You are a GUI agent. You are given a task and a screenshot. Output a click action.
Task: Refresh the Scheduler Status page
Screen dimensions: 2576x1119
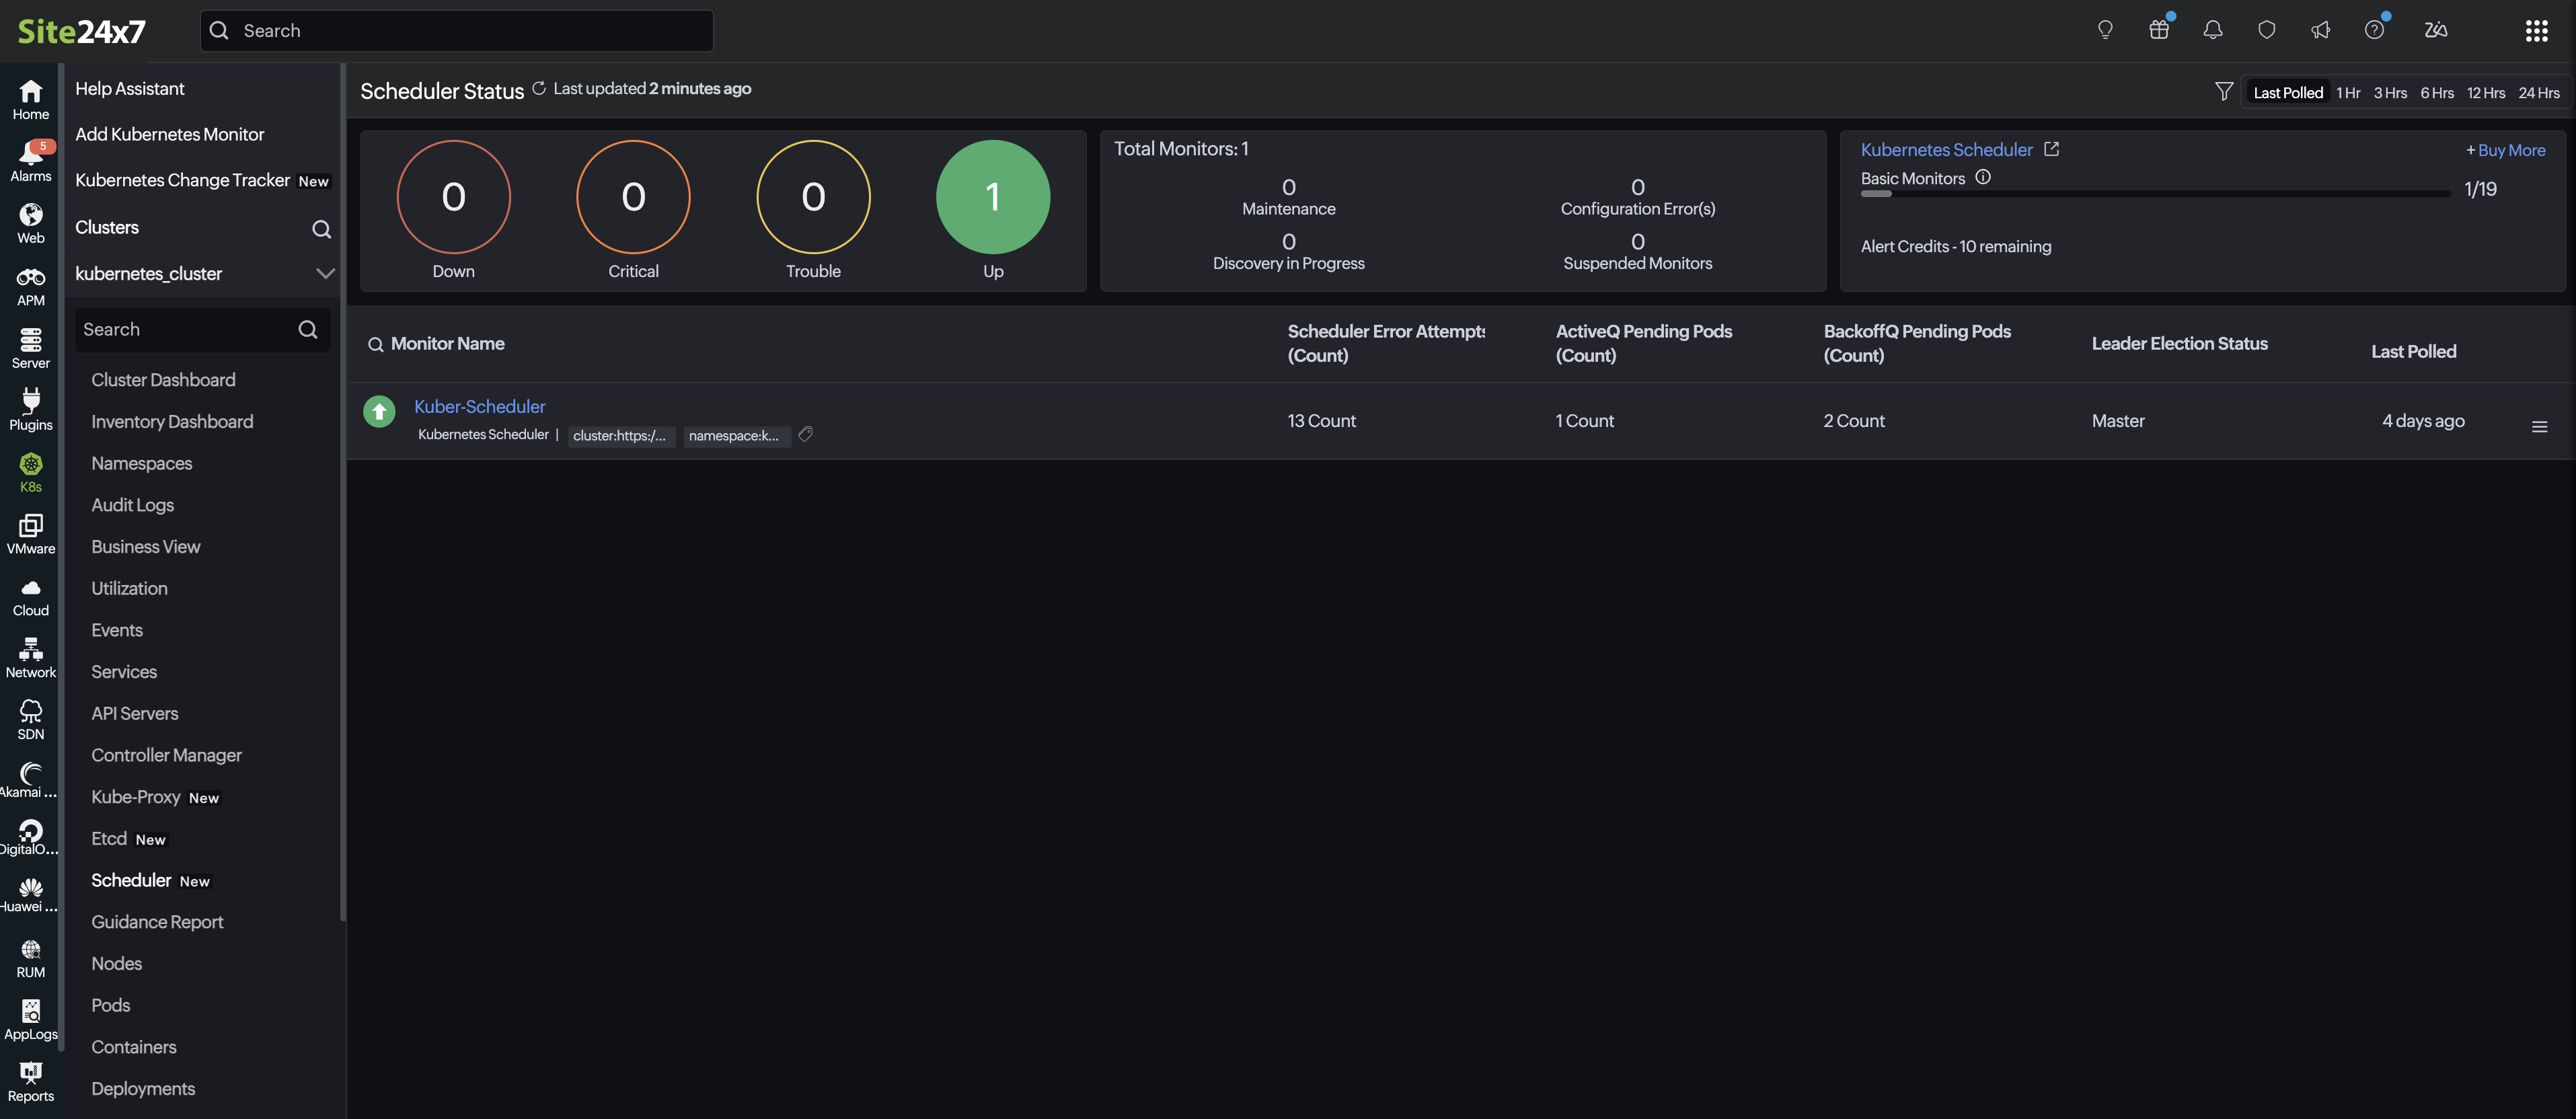tap(539, 88)
